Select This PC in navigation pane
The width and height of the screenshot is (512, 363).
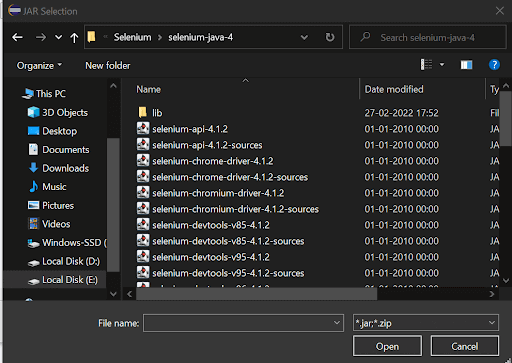(x=44, y=94)
